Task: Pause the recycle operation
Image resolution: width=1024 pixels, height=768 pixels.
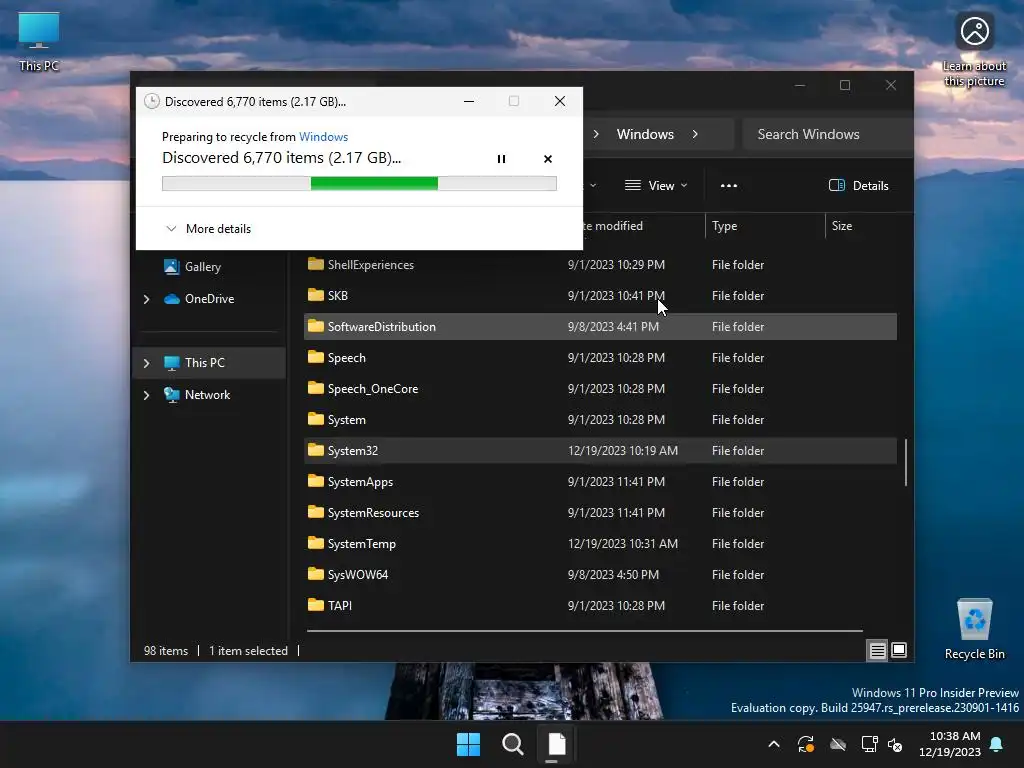Action: (x=502, y=159)
